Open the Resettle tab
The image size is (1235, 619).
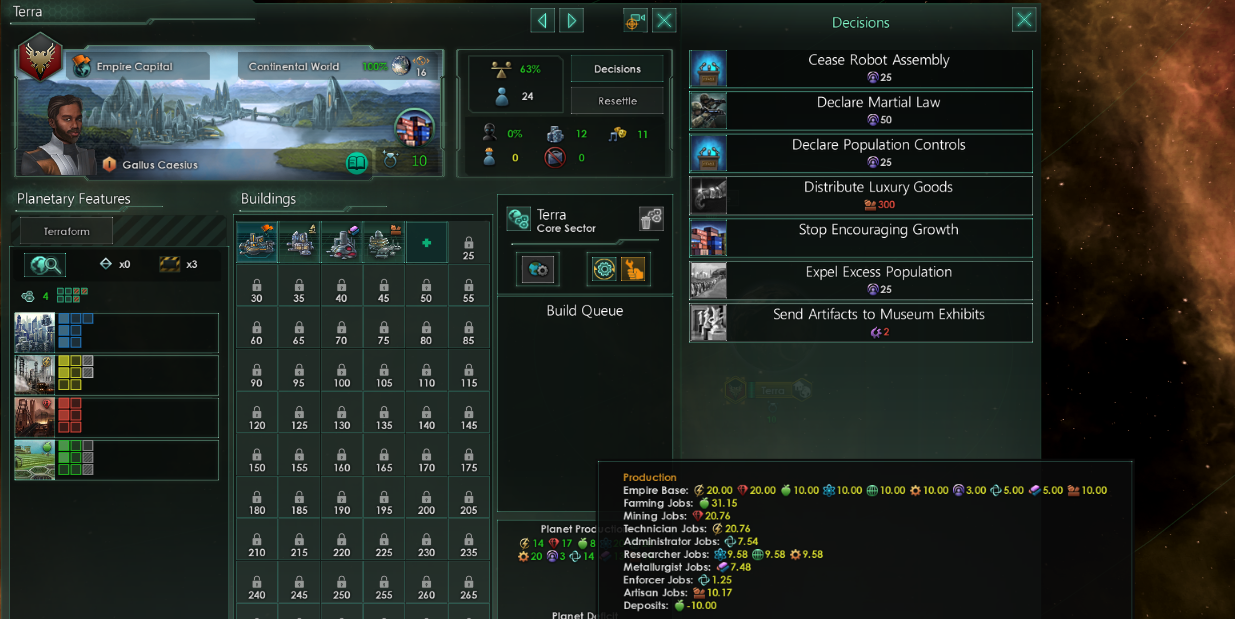[x=617, y=101]
